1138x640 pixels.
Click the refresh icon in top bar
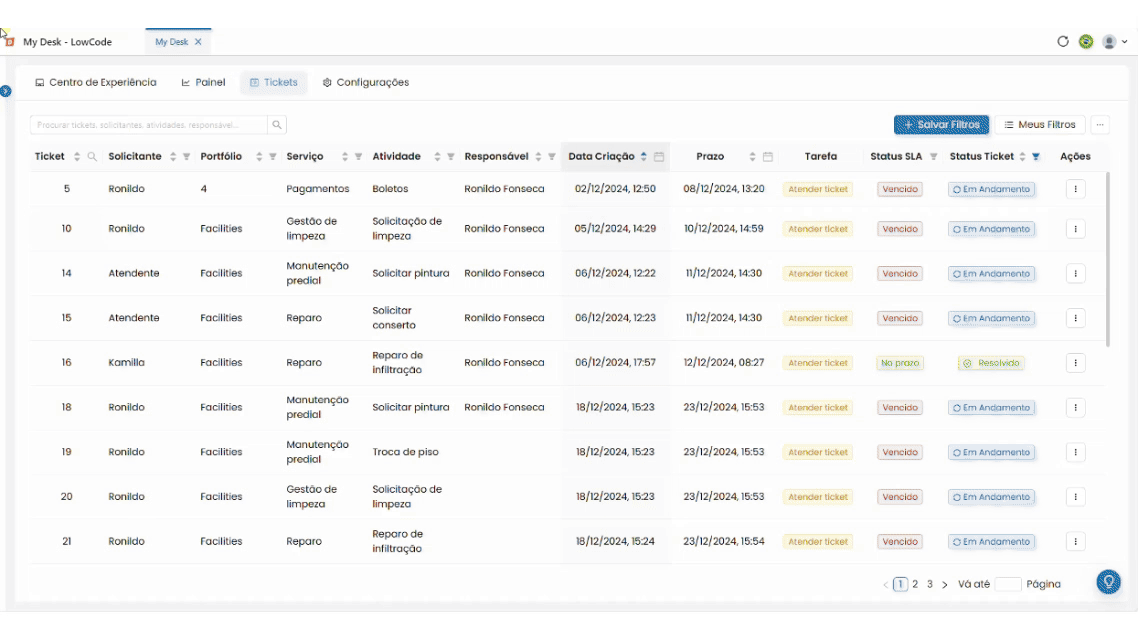[1063, 41]
